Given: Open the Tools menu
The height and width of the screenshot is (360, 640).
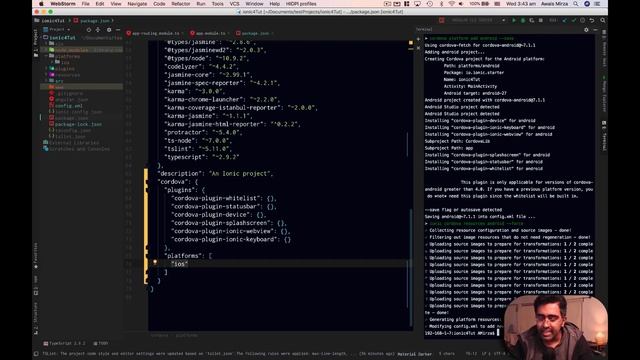Looking at the screenshot, I should 218,4.
